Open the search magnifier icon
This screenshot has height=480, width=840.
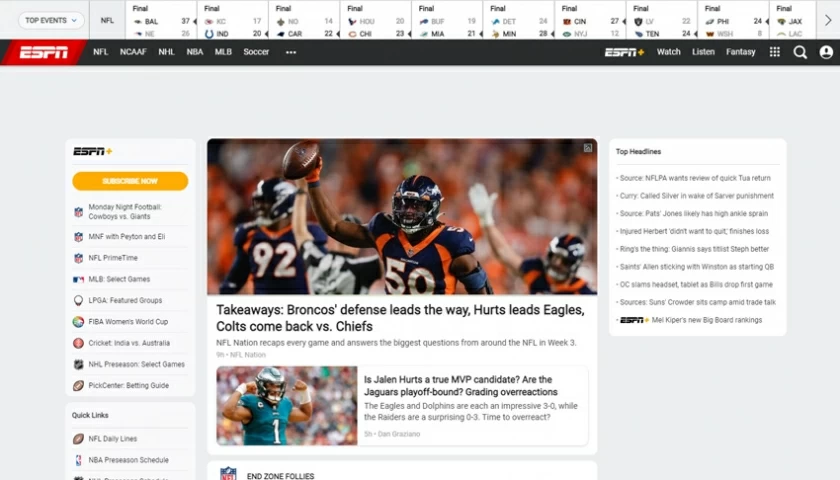pos(800,52)
